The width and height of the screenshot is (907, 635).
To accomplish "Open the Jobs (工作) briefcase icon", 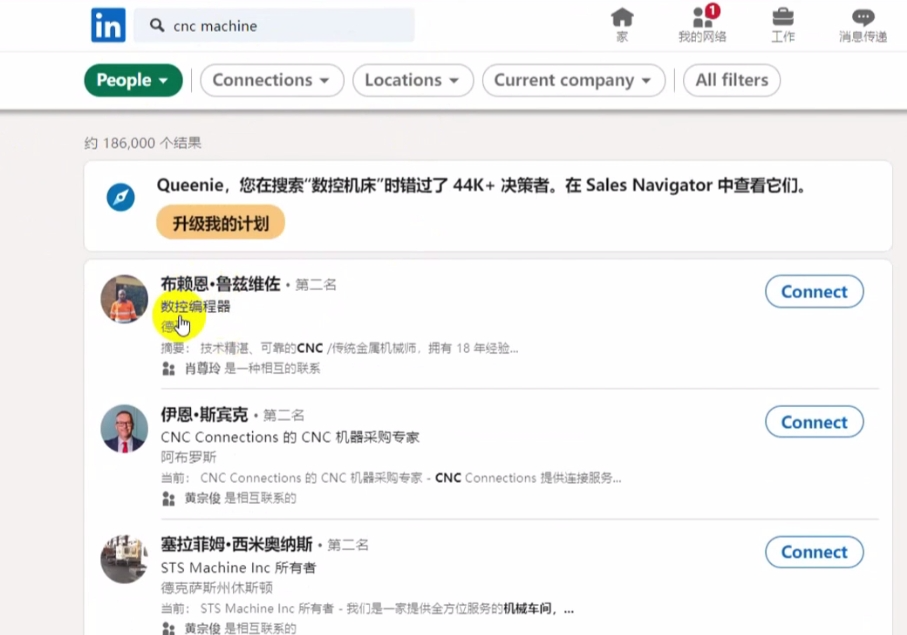I will point(783,25).
